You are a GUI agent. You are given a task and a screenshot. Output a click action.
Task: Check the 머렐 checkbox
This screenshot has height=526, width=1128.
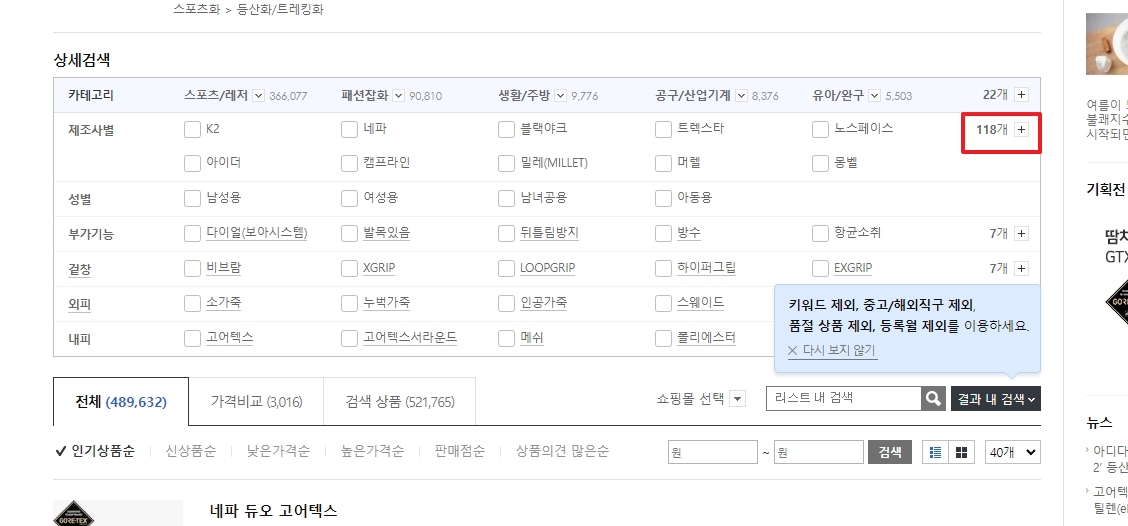pyautogui.click(x=663, y=163)
